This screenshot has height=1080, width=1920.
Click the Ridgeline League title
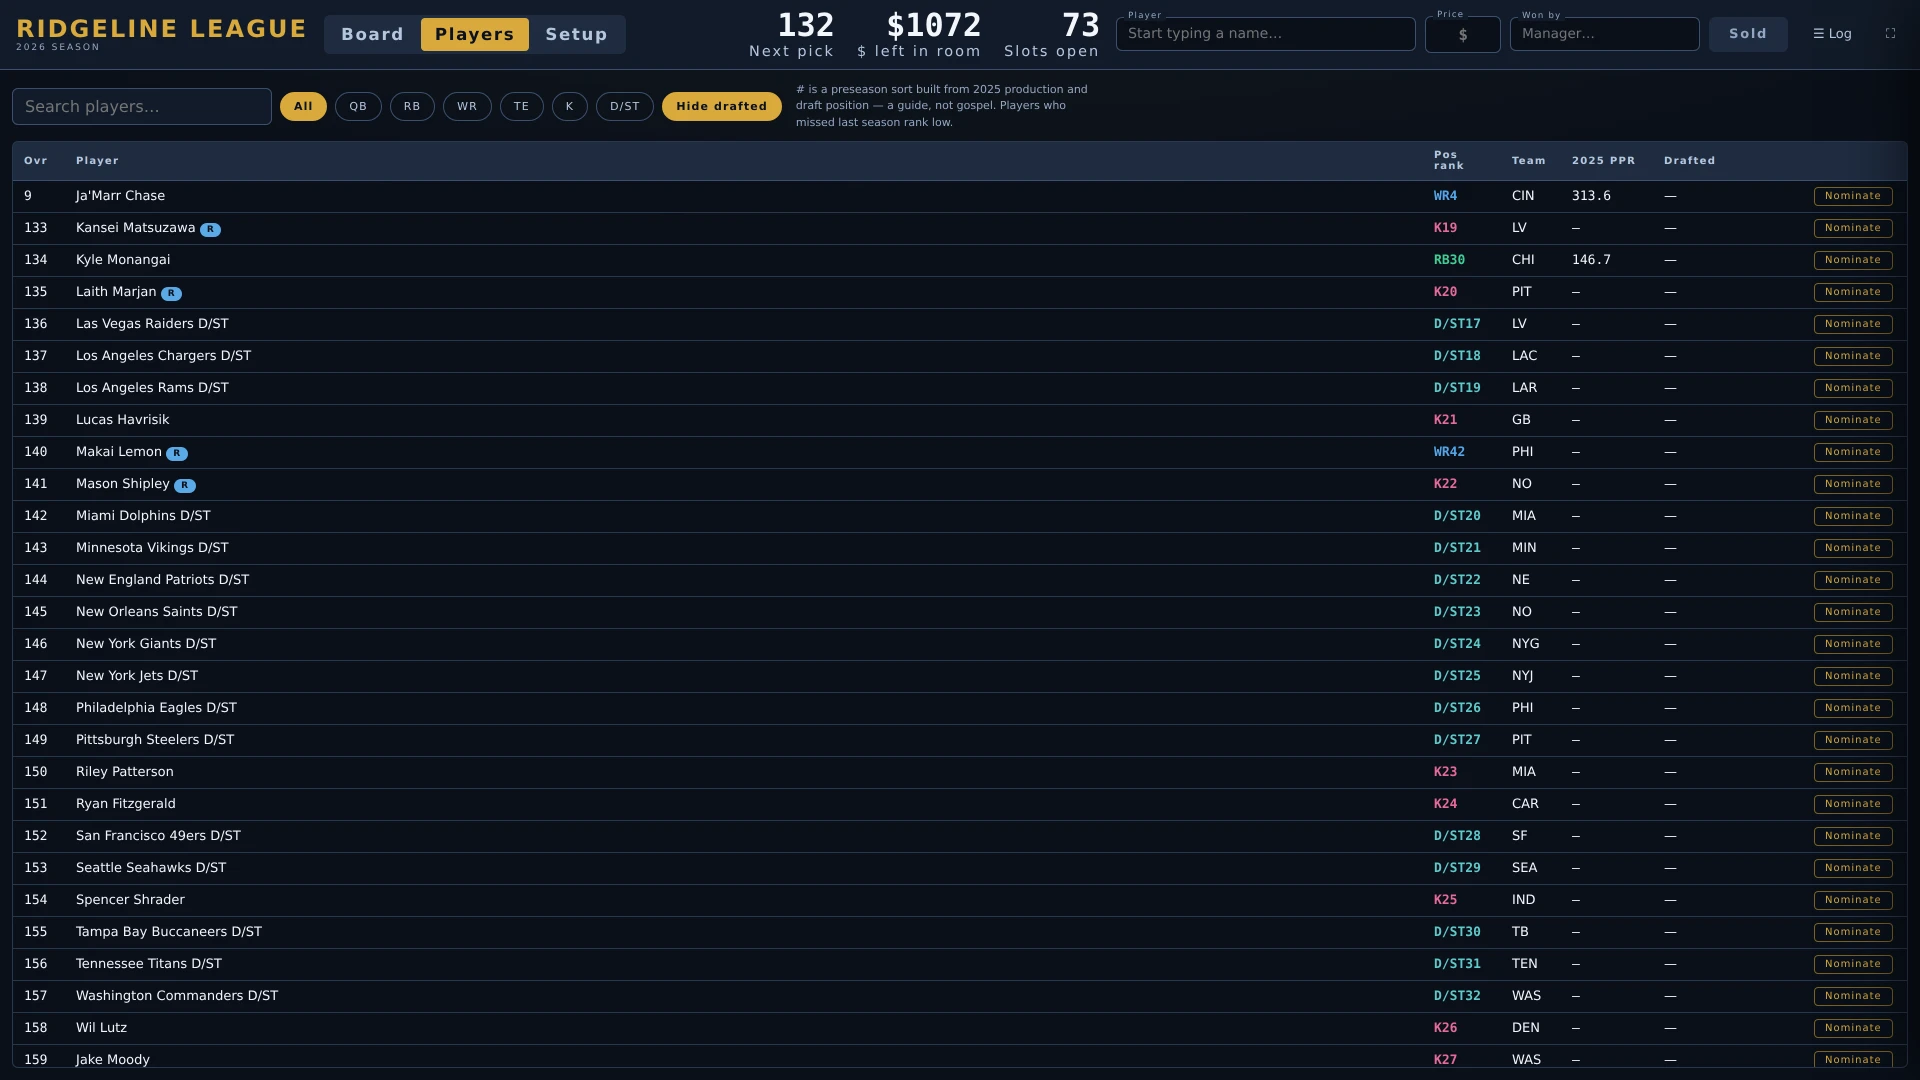click(161, 29)
